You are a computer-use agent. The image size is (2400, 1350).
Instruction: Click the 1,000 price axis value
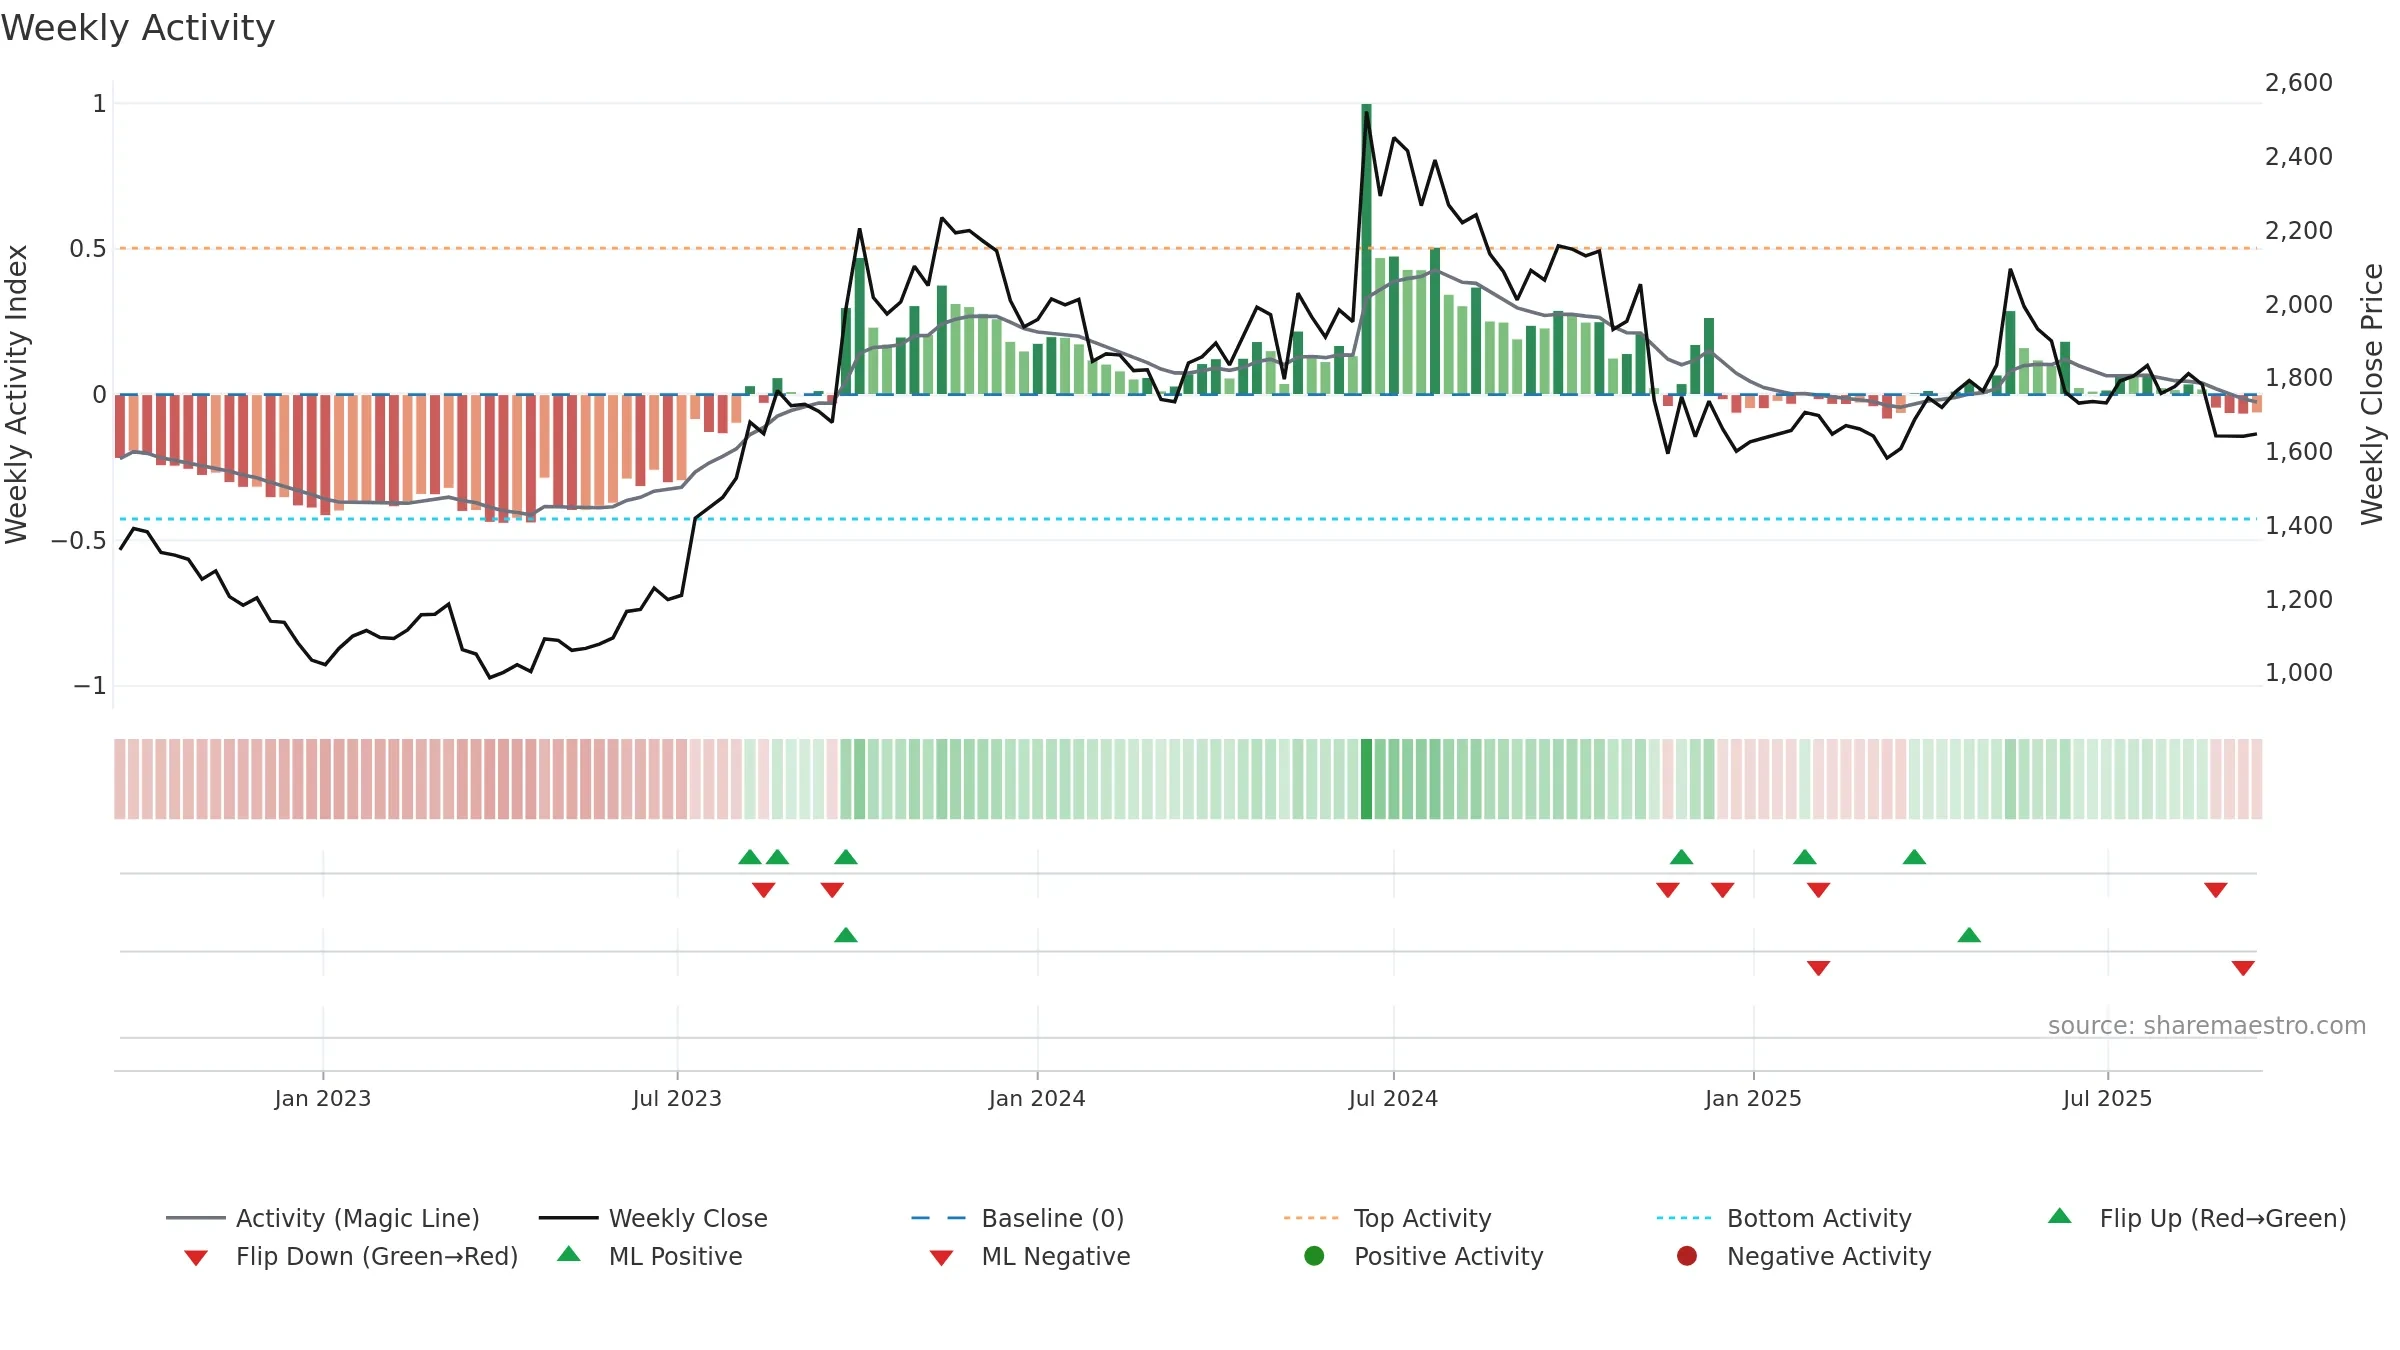(2299, 673)
